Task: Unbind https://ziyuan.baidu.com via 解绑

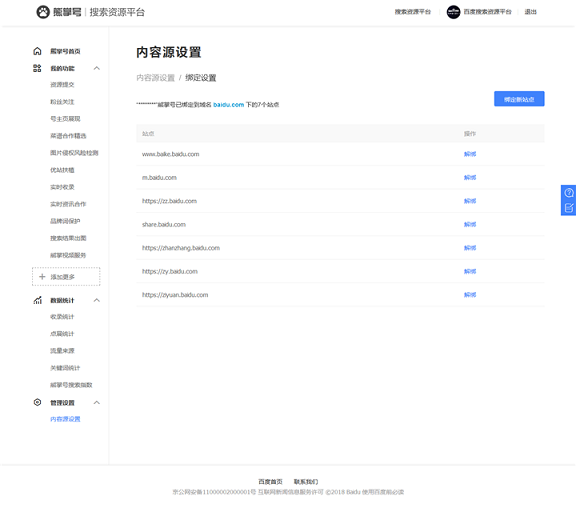Action: pos(470,295)
